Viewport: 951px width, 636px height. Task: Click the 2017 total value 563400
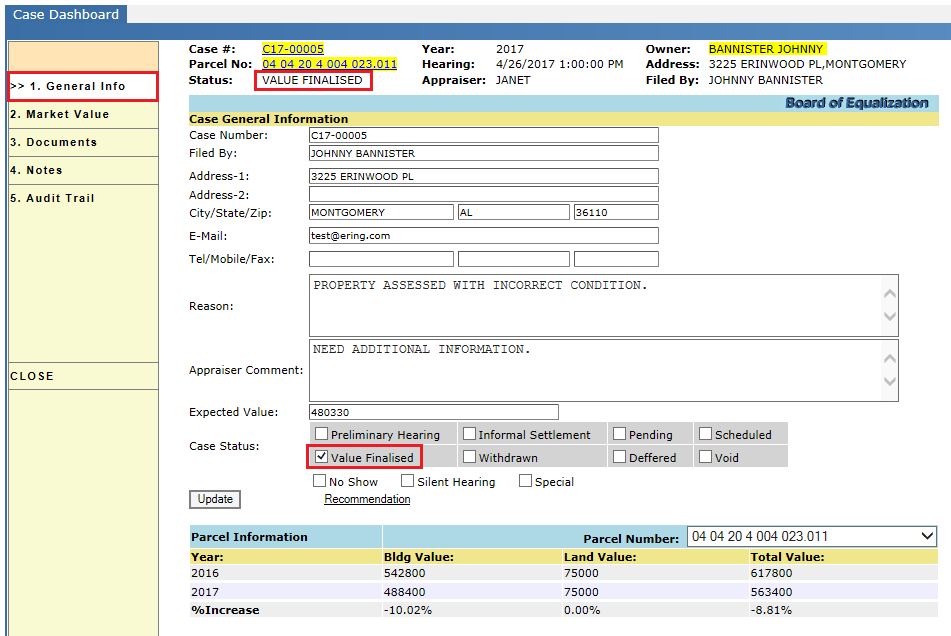[x=771, y=592]
